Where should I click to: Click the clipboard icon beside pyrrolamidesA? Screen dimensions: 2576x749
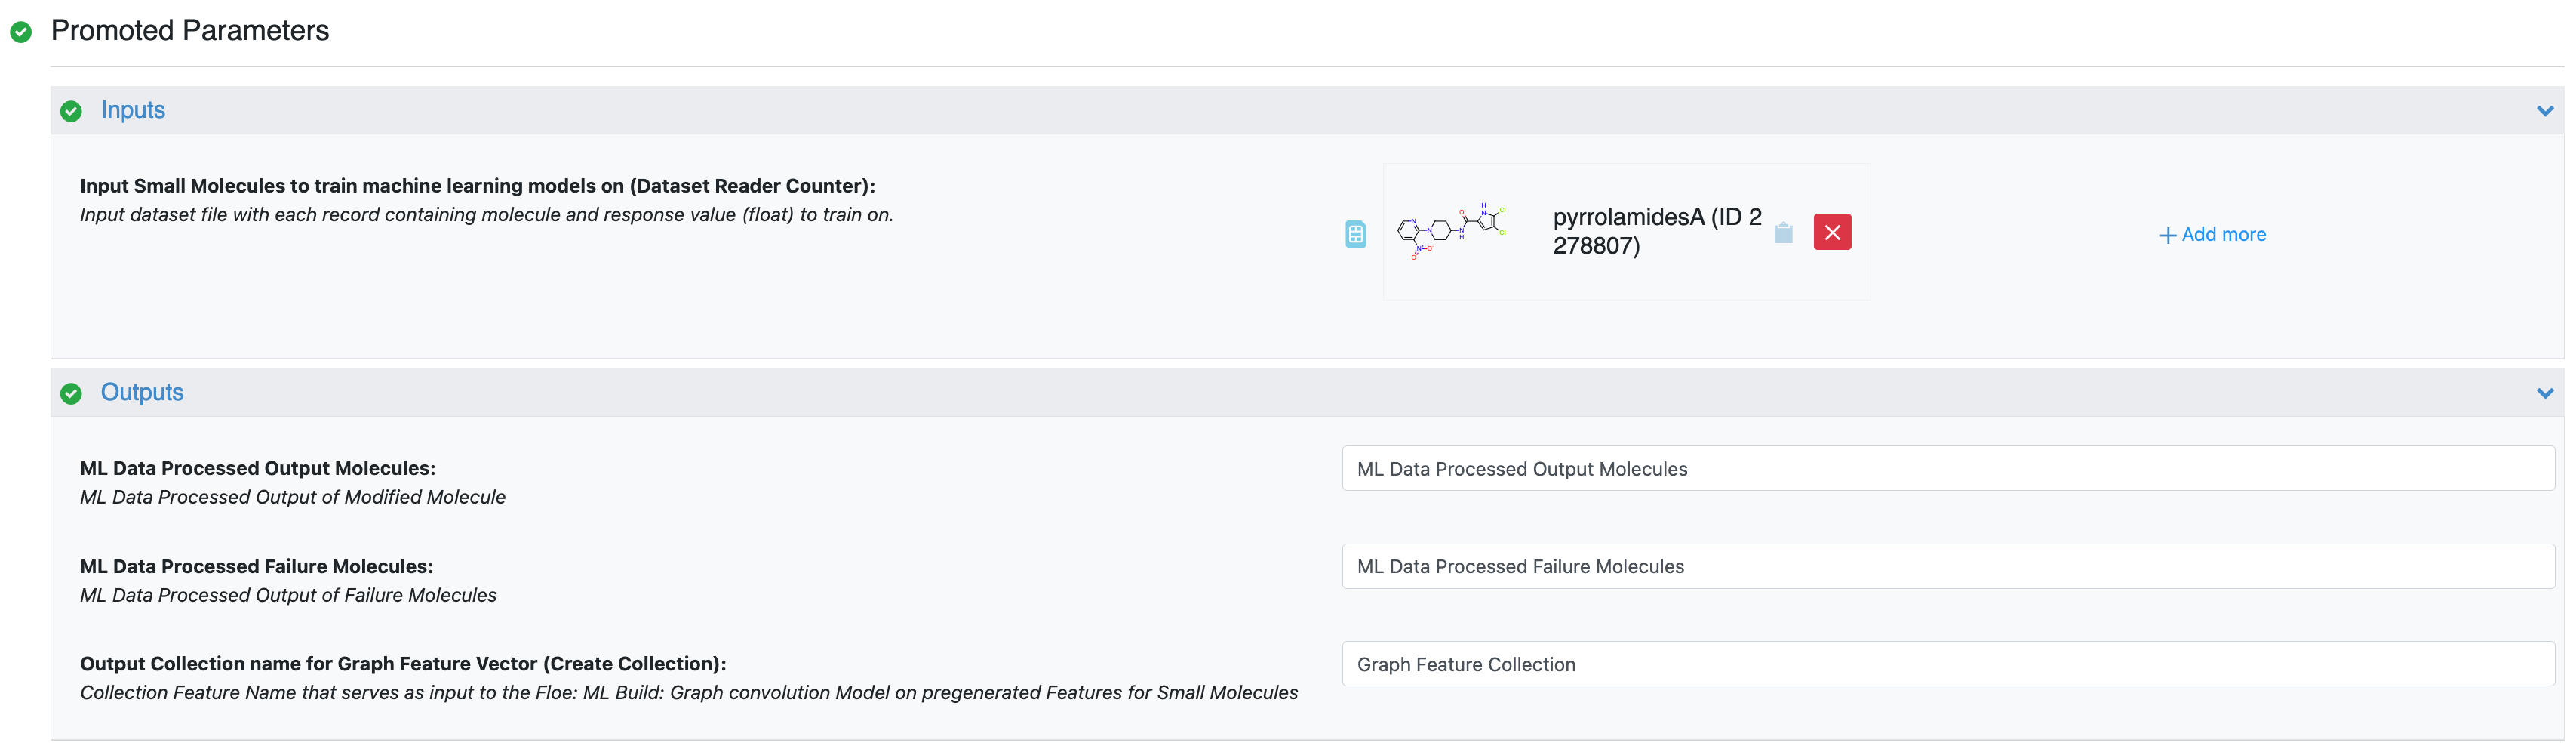pos(1783,233)
